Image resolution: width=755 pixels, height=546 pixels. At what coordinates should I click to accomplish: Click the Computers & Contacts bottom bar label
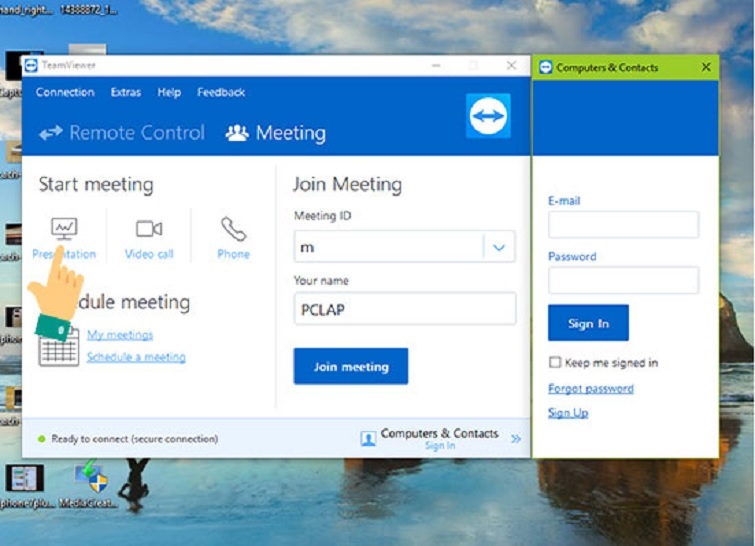click(x=440, y=433)
